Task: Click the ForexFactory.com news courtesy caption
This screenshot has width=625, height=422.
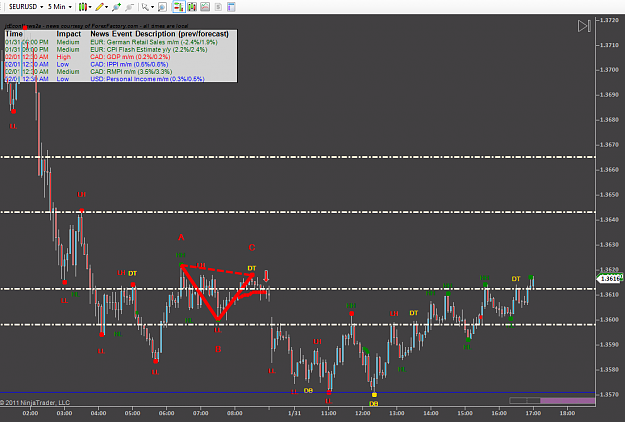Action: (x=96, y=26)
